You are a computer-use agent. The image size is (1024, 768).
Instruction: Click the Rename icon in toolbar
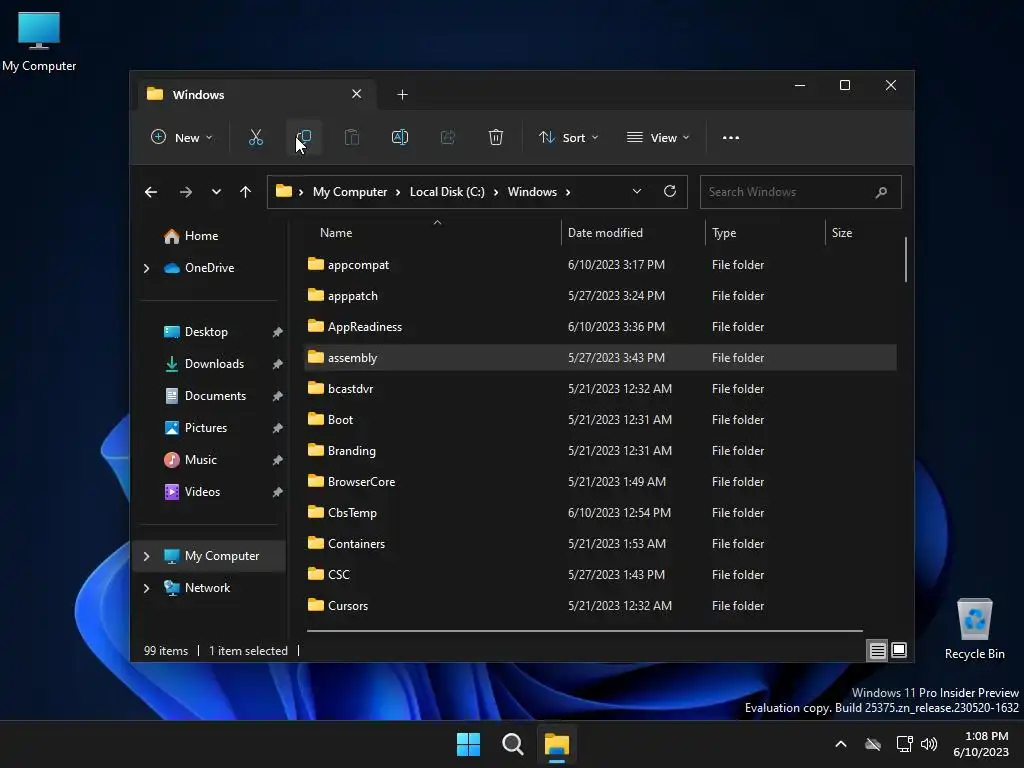coord(400,138)
